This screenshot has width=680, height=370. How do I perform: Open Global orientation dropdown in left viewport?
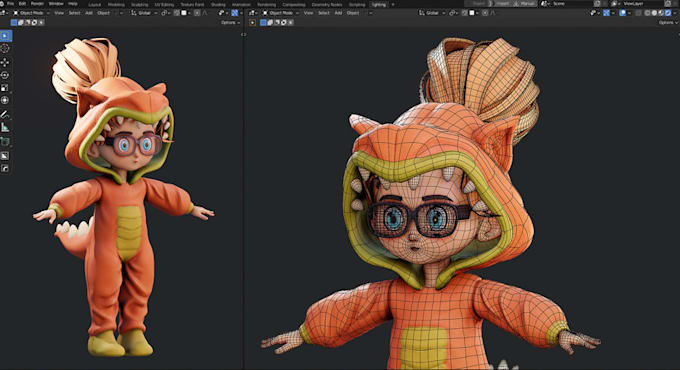click(144, 13)
